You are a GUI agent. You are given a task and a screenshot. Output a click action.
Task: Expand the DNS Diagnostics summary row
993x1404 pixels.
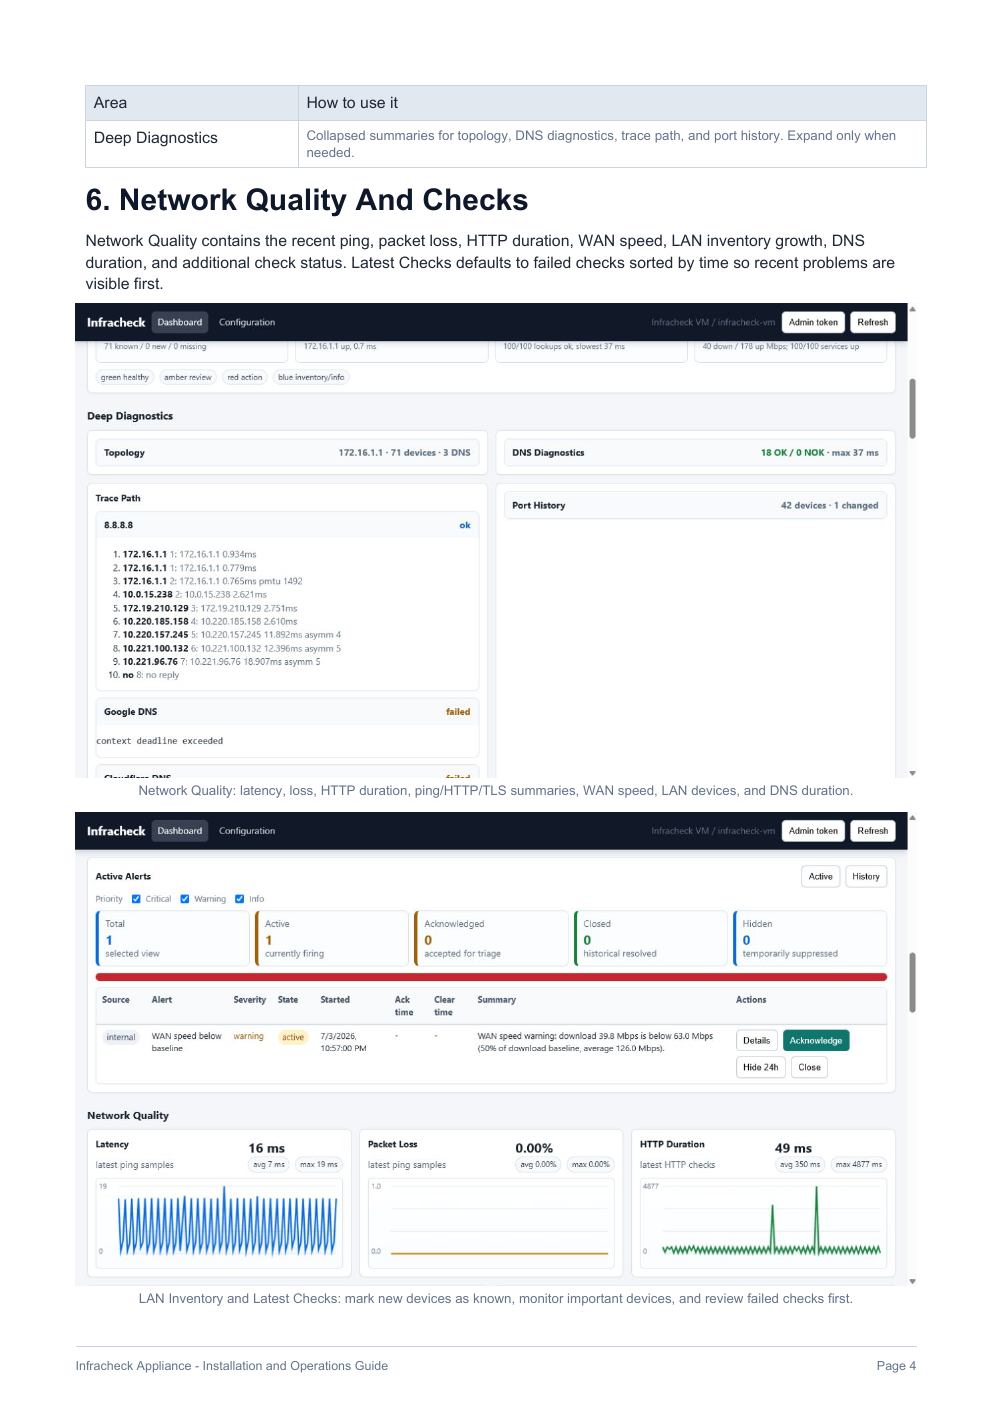point(695,453)
